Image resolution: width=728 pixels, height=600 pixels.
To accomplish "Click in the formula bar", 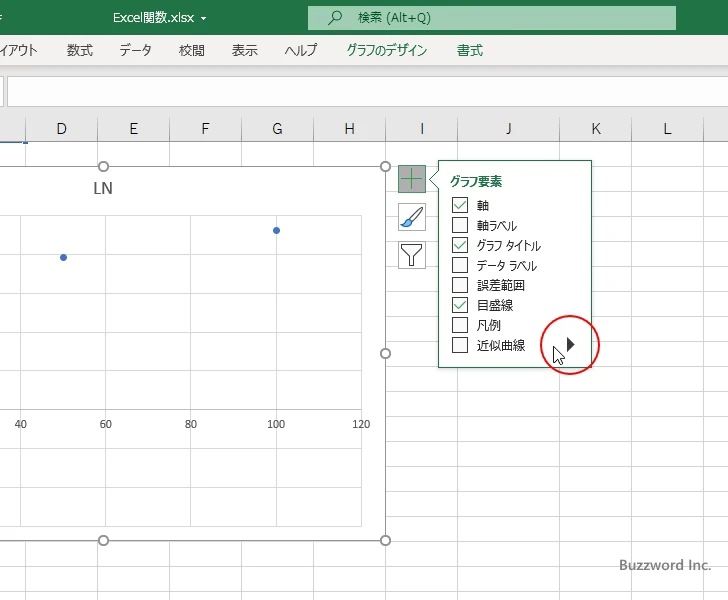I will [367, 91].
